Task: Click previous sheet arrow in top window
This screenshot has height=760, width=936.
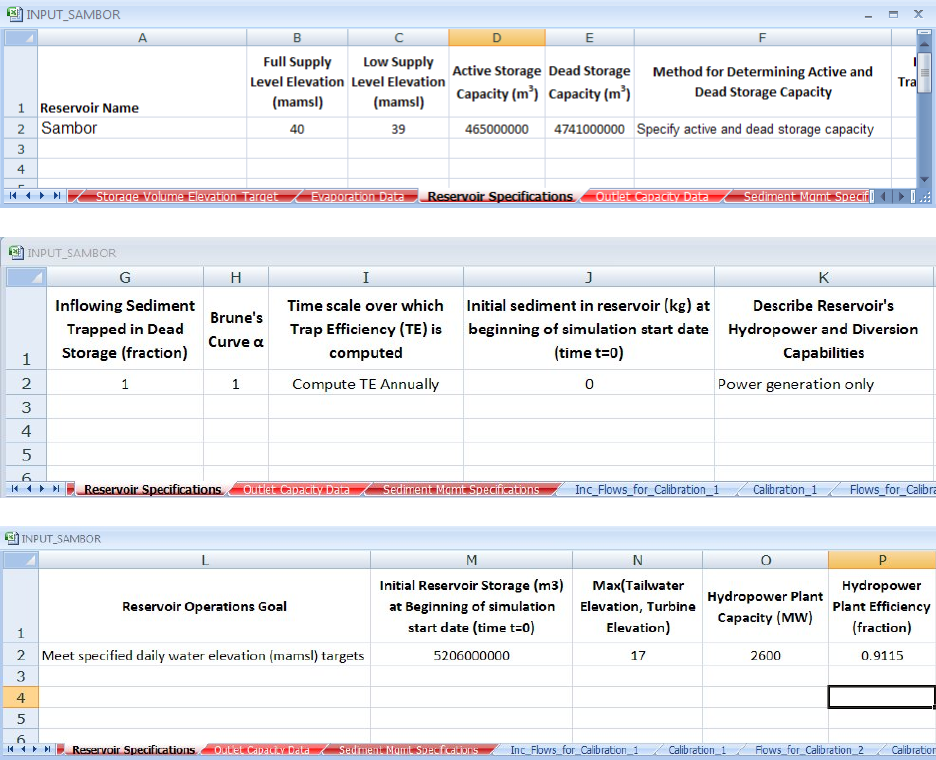Action: click(x=27, y=195)
